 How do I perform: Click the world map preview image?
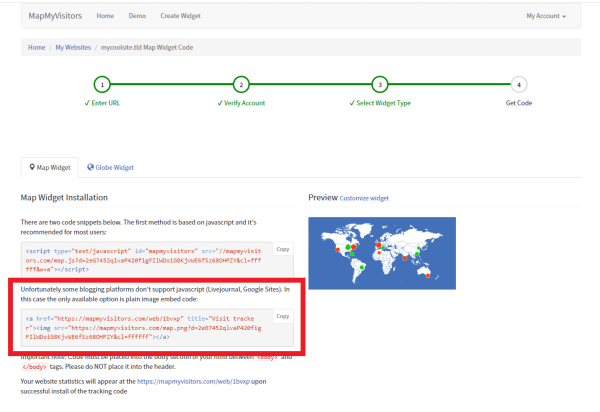(382, 253)
